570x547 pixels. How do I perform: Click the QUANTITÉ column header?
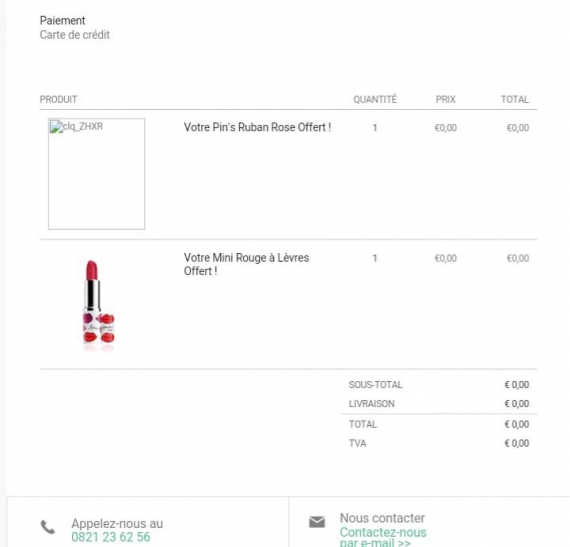[375, 99]
